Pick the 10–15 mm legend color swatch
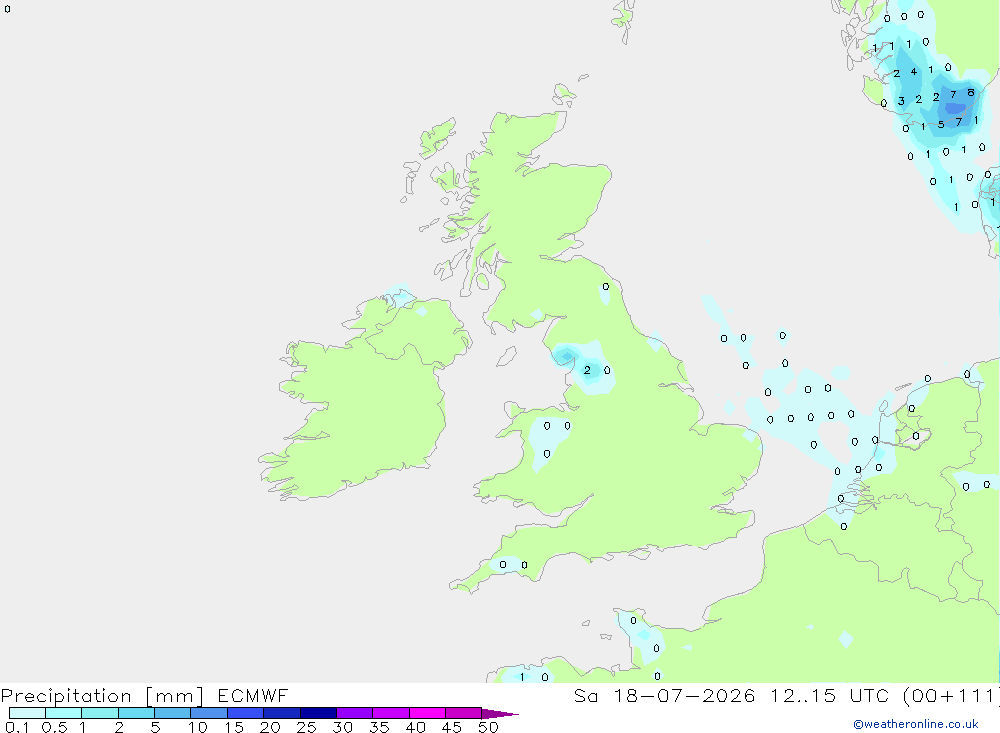The image size is (1000, 733). click(209, 713)
